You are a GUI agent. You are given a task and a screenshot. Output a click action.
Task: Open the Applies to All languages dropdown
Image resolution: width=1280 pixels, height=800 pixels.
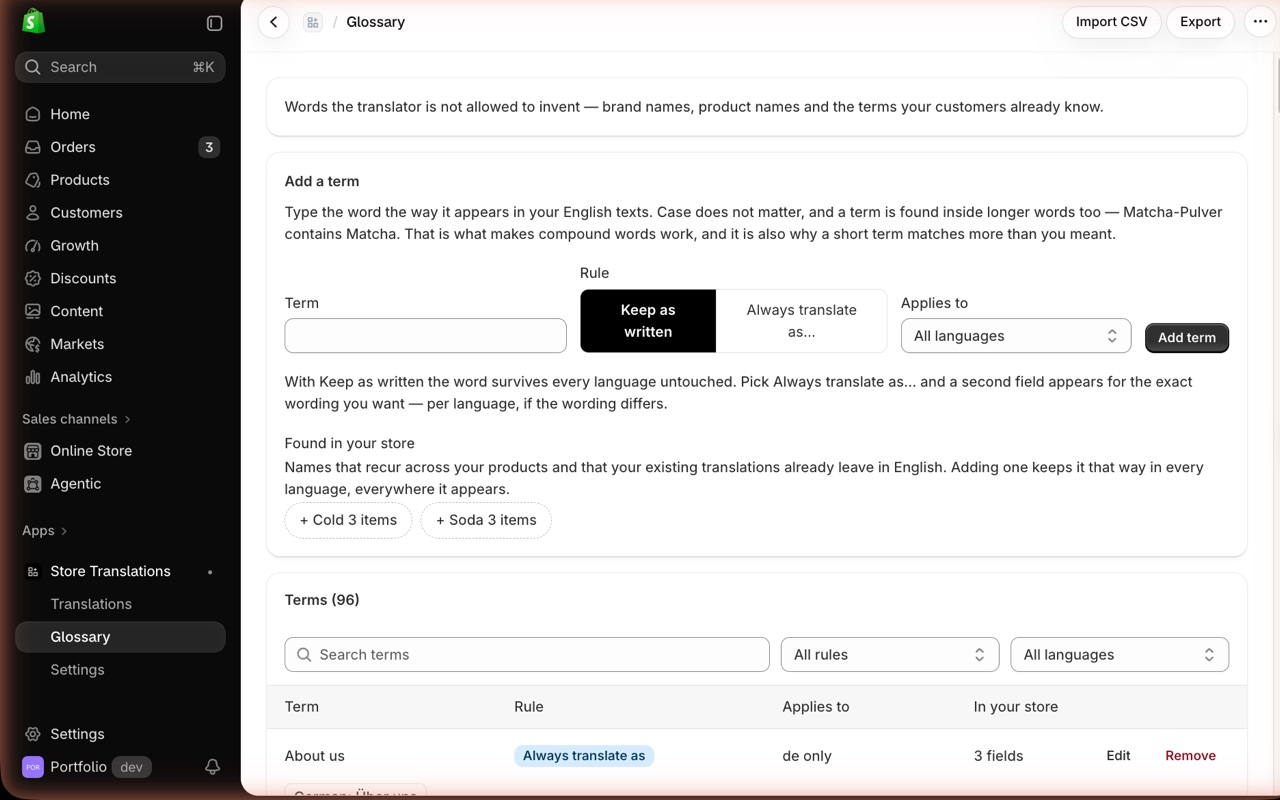pyautogui.click(x=1015, y=336)
